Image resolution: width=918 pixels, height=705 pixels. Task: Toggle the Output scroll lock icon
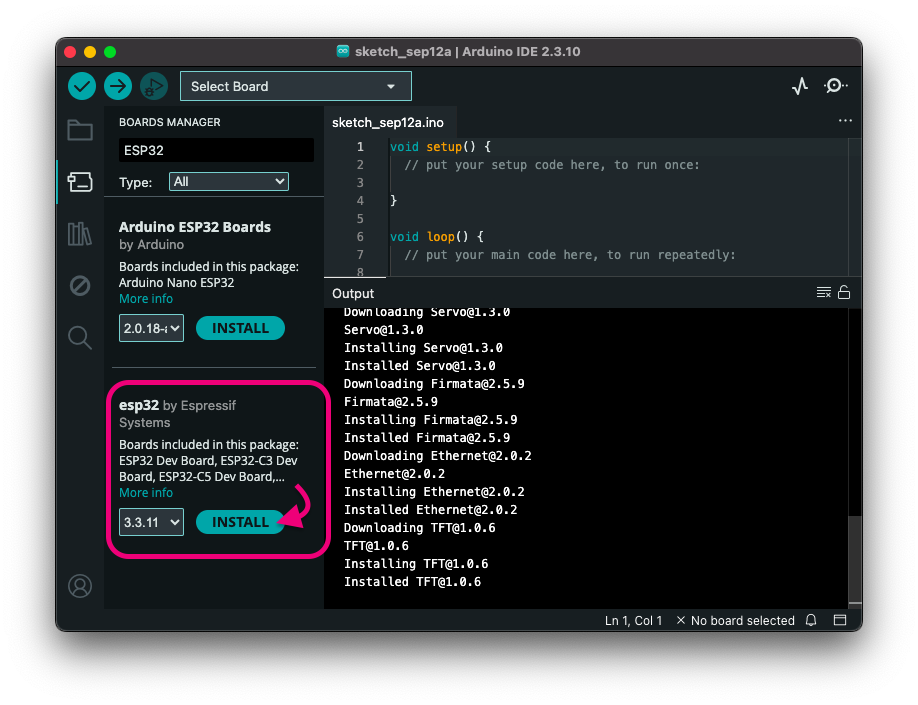point(844,292)
